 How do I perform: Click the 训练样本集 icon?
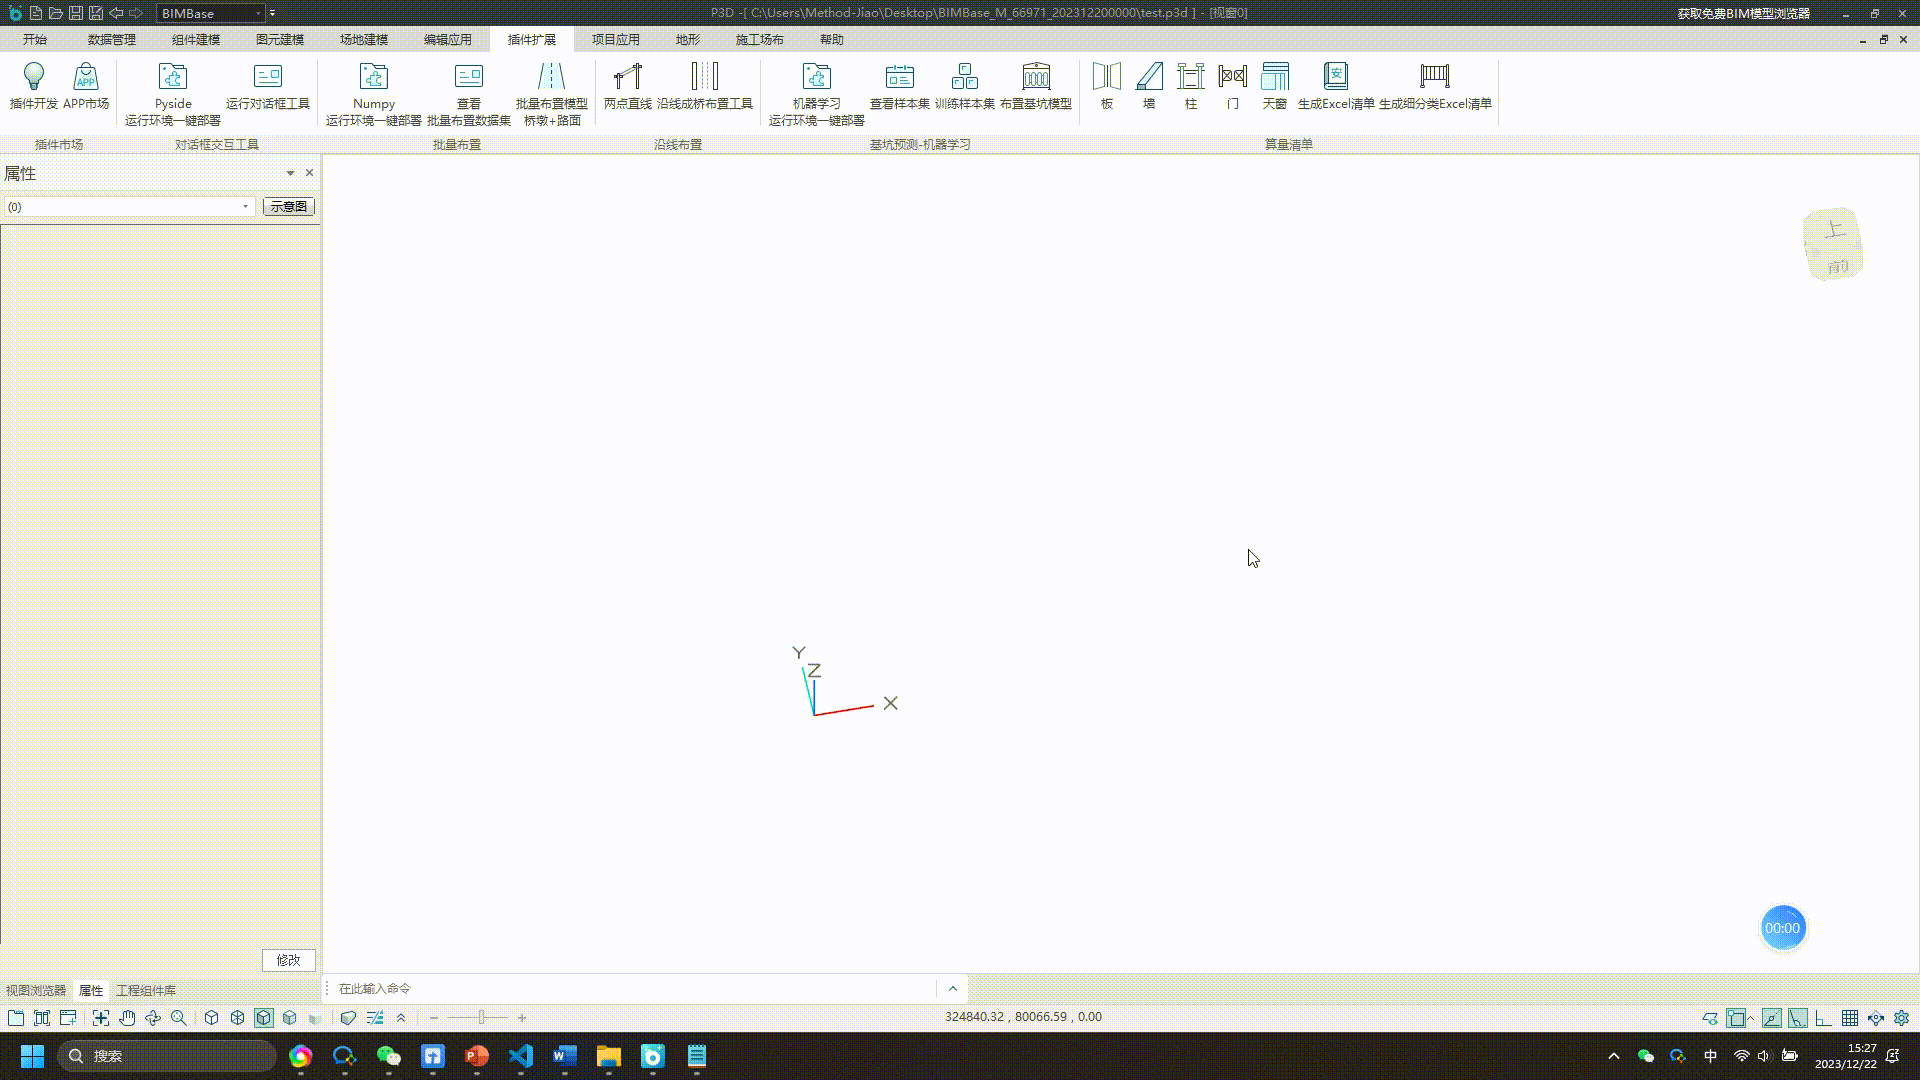click(964, 77)
